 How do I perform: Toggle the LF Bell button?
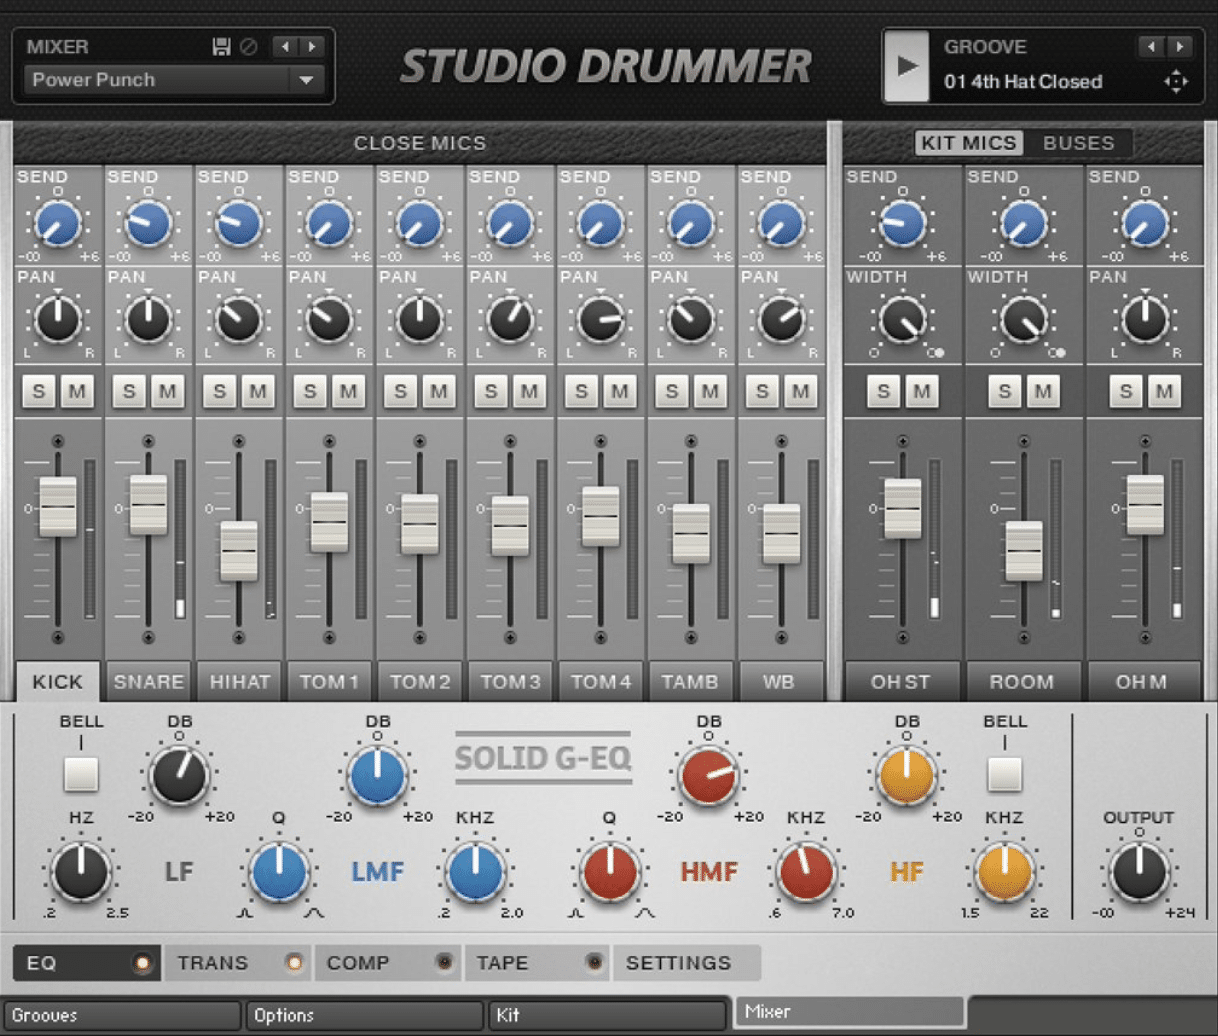(x=81, y=774)
